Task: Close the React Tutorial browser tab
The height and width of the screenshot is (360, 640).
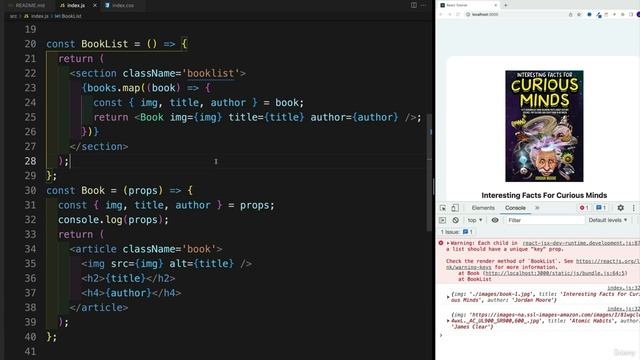Action: click(x=496, y=5)
